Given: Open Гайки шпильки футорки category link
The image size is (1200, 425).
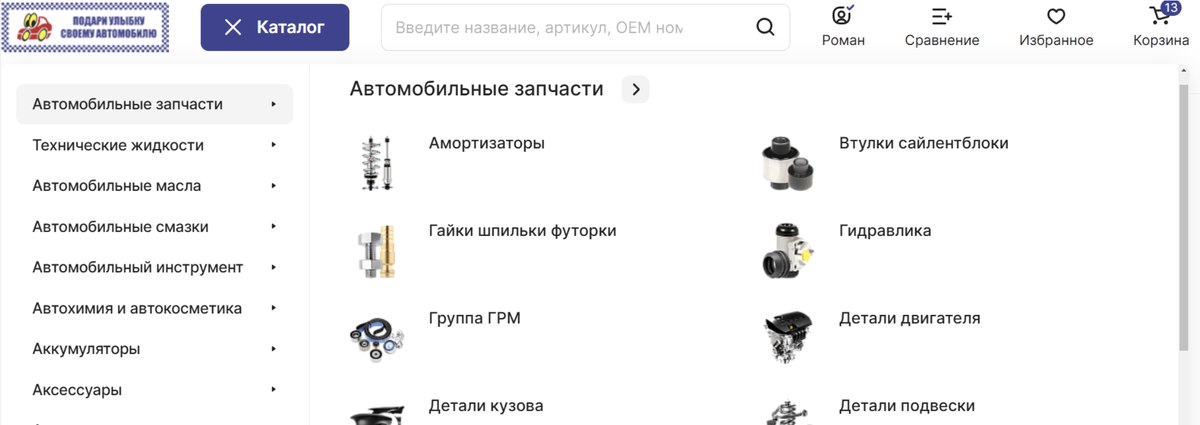Looking at the screenshot, I should click(x=523, y=230).
